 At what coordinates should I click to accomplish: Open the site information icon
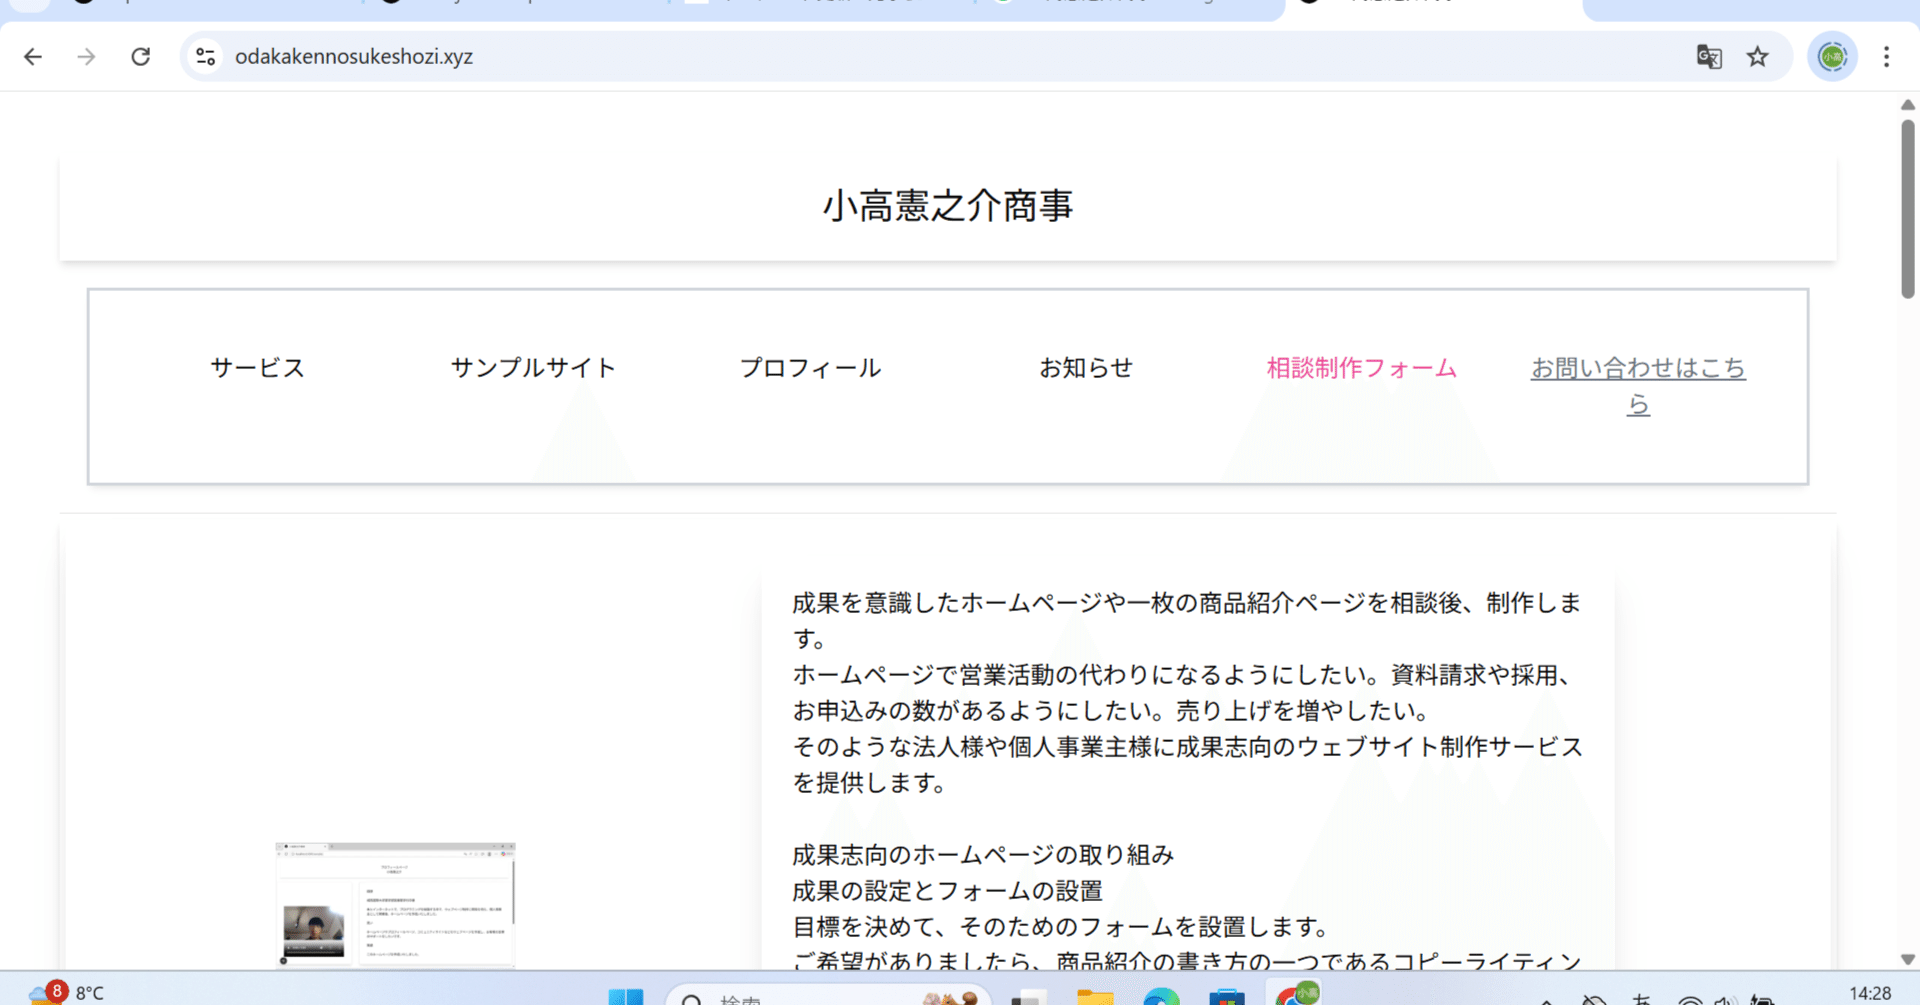coord(205,57)
